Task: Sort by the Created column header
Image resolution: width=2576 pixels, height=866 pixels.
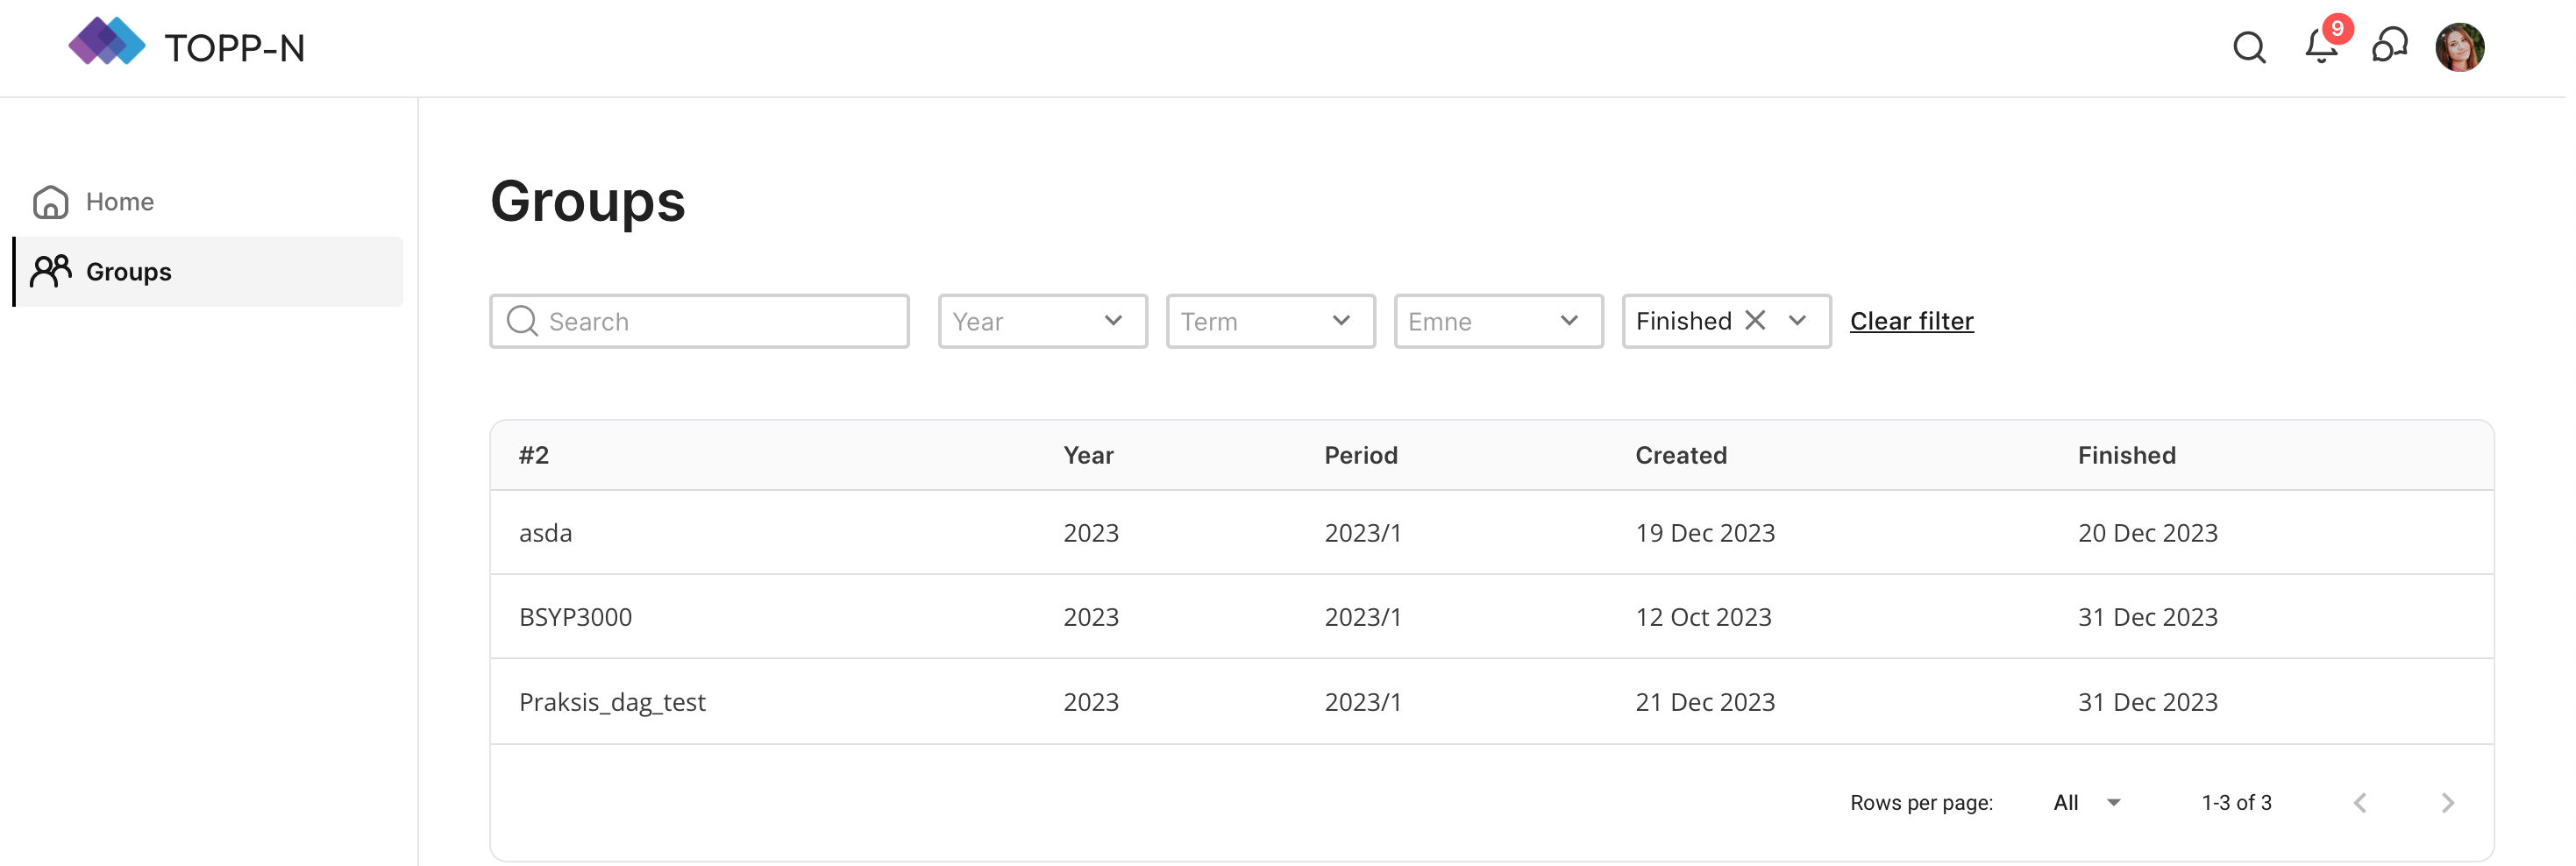Action: 1681,455
